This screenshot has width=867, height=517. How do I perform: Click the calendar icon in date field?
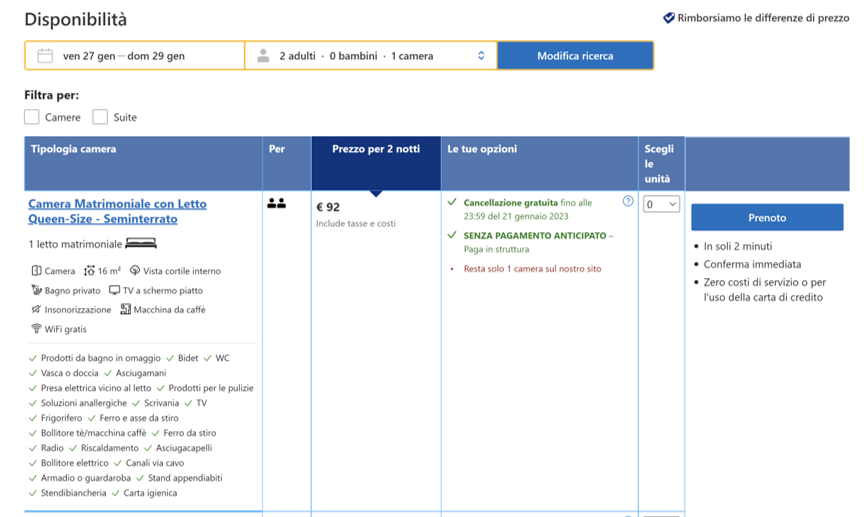click(45, 56)
